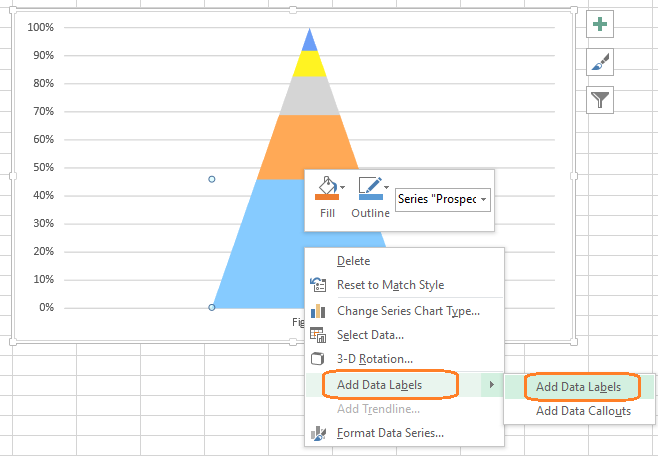This screenshot has height=456, width=660.
Task: Click the Fill label in mini toolbar
Action: point(327,213)
